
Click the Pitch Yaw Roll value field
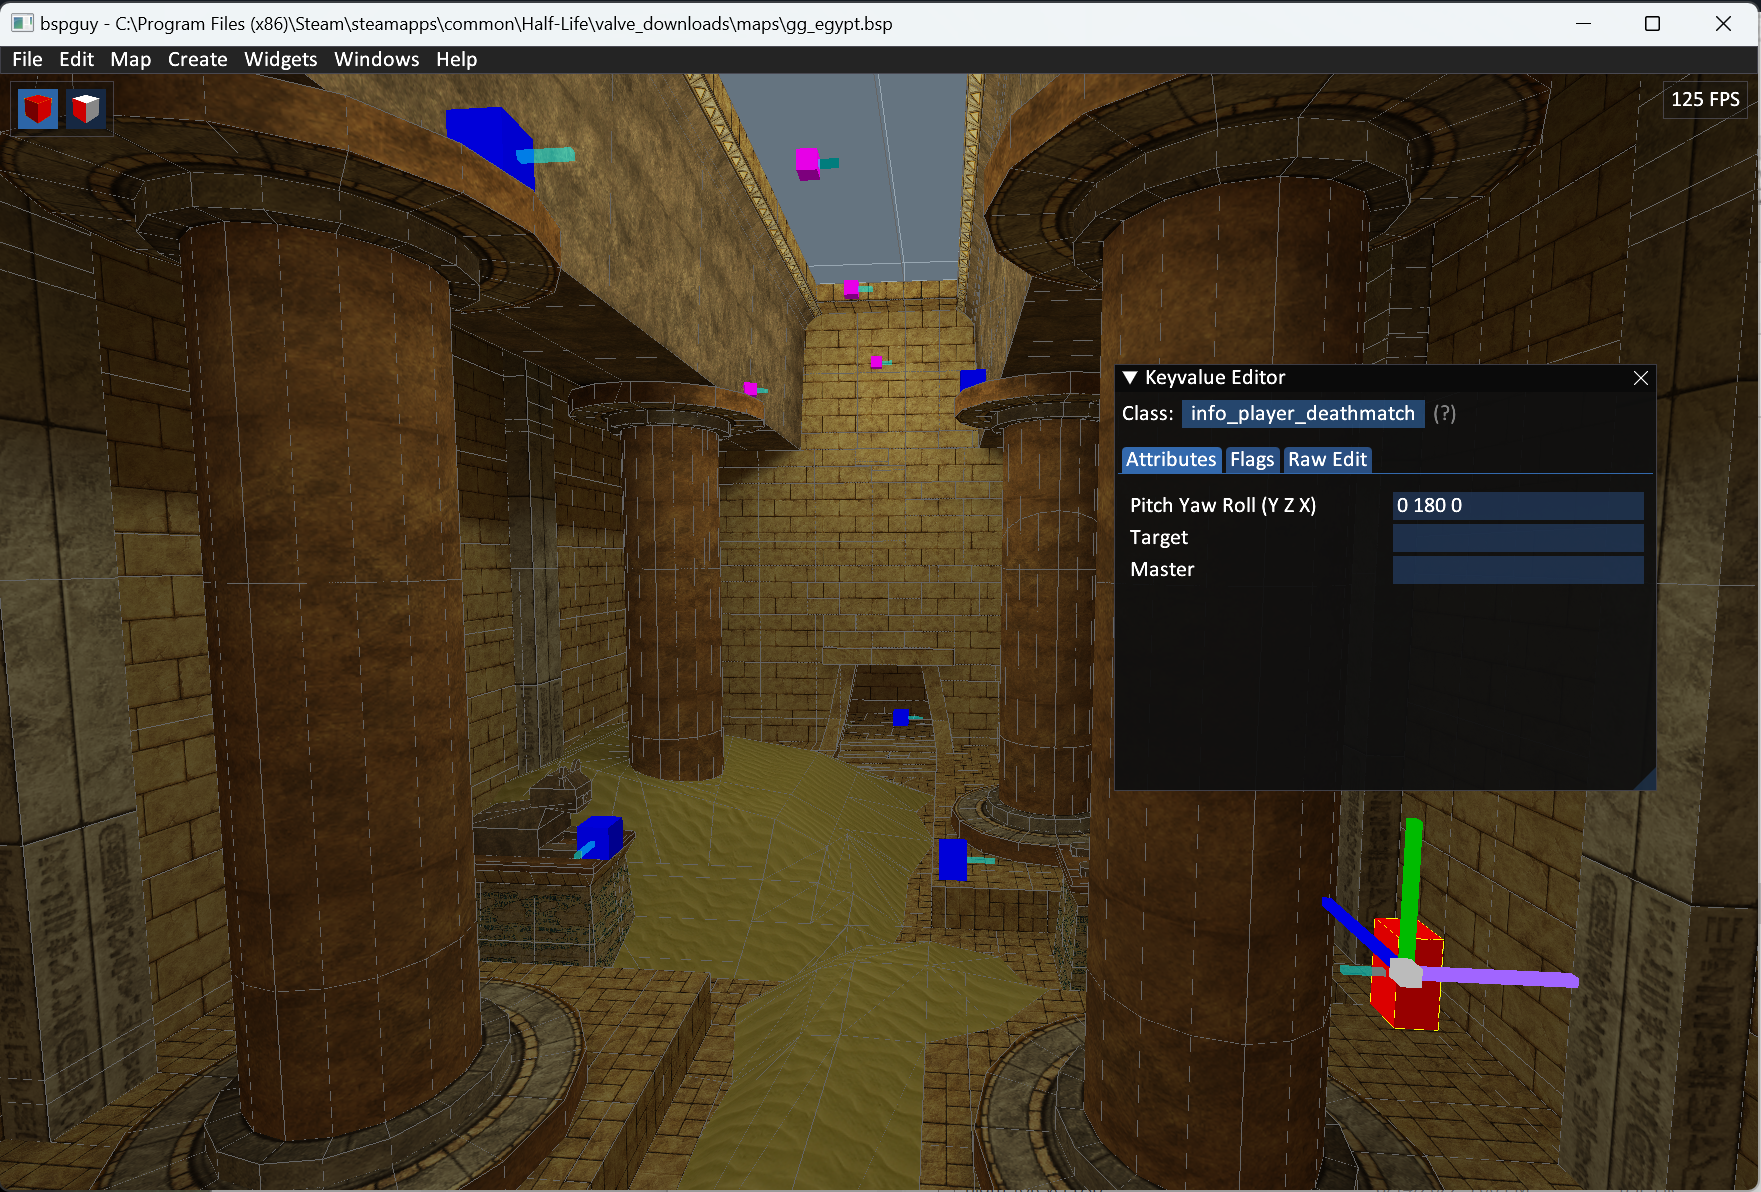1517,505
